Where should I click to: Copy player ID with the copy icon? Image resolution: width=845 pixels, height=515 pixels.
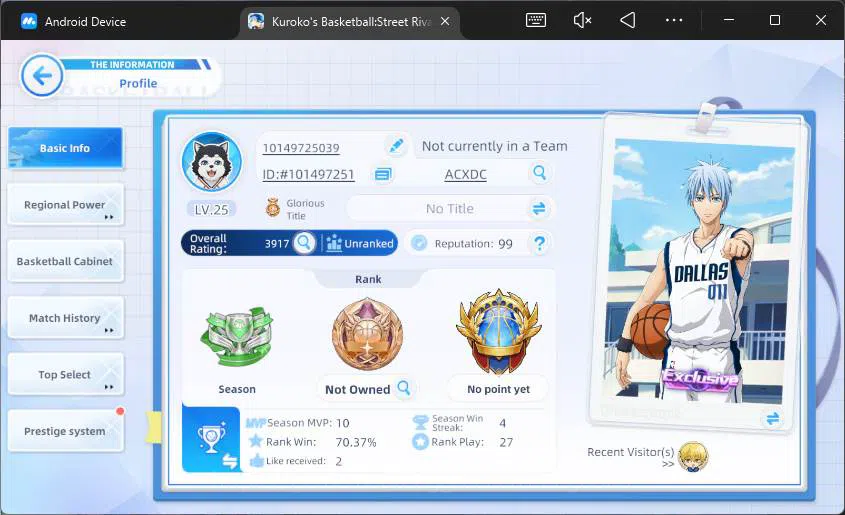tap(383, 175)
